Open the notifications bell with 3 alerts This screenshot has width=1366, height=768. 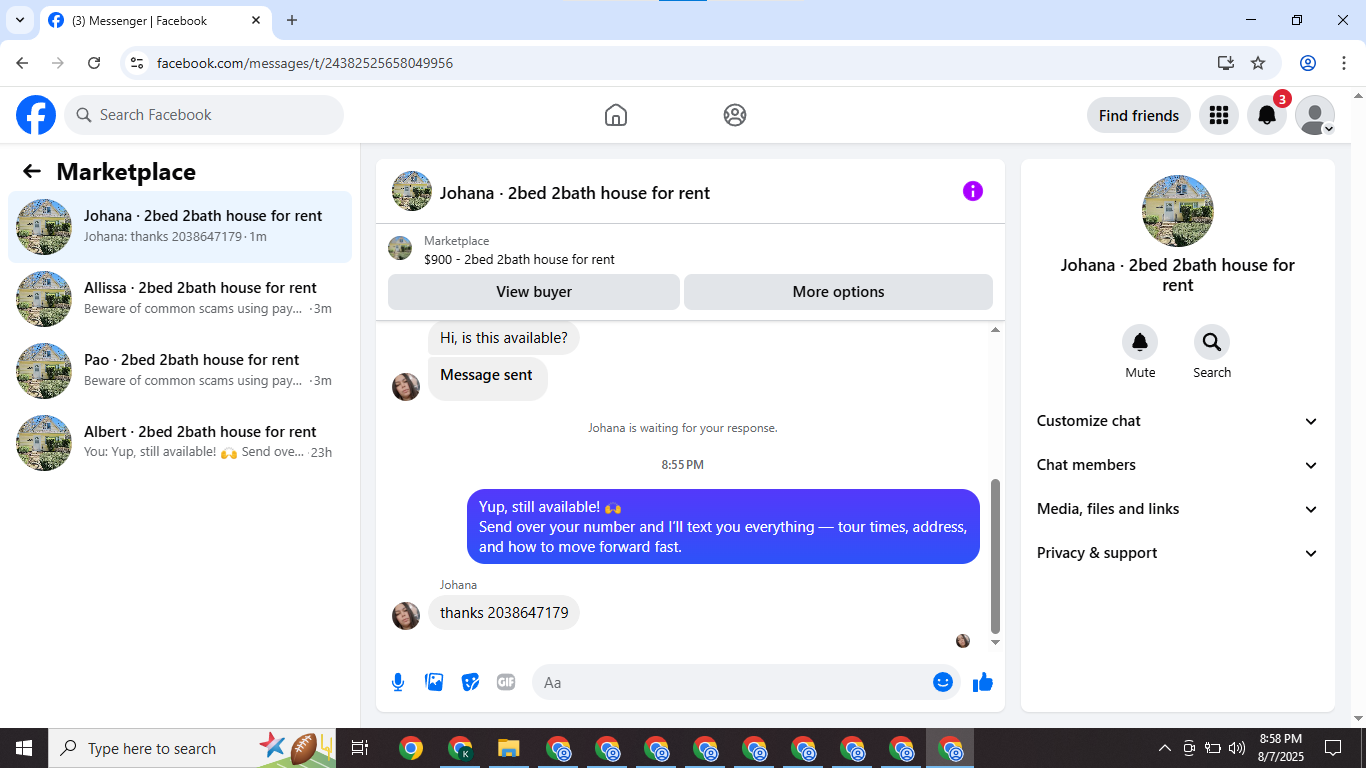coord(1267,115)
